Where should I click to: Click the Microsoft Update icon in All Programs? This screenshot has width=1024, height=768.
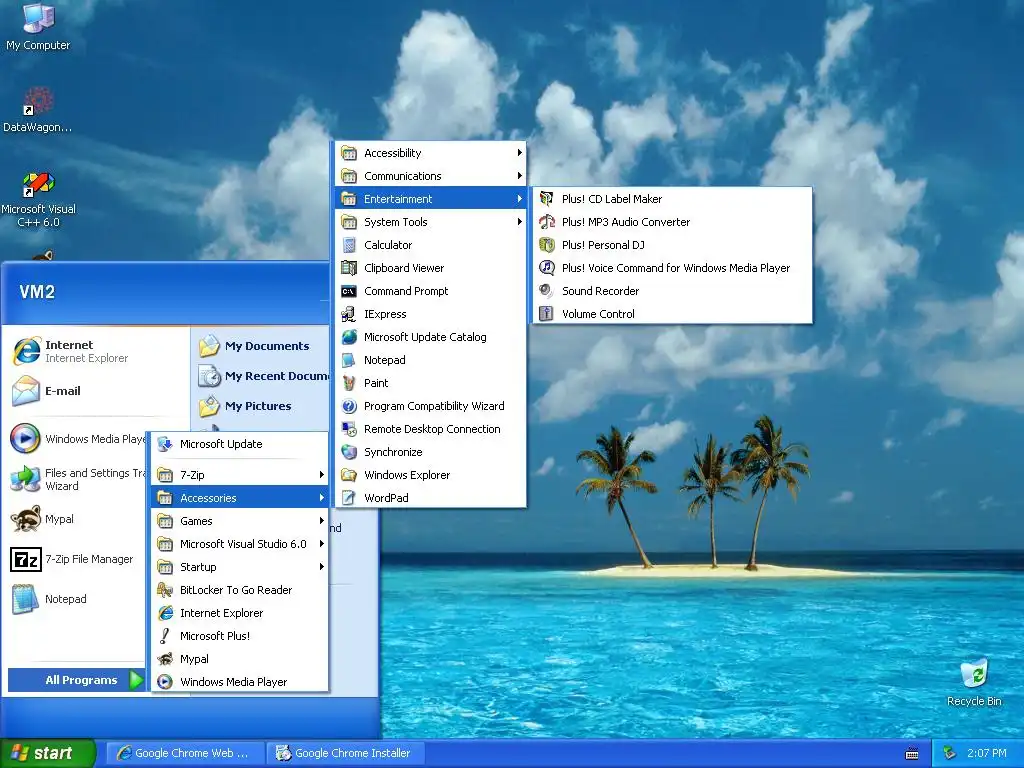(x=165, y=444)
